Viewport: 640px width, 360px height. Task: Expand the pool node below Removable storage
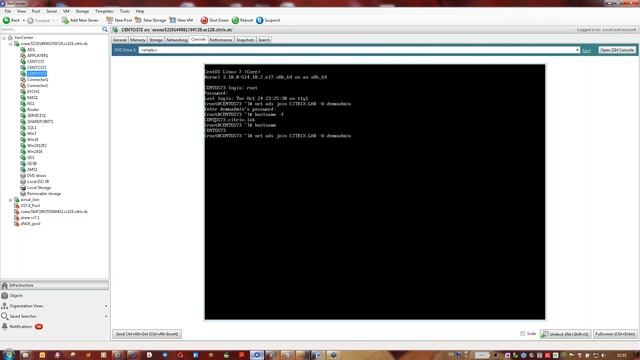pyautogui.click(x=11, y=200)
